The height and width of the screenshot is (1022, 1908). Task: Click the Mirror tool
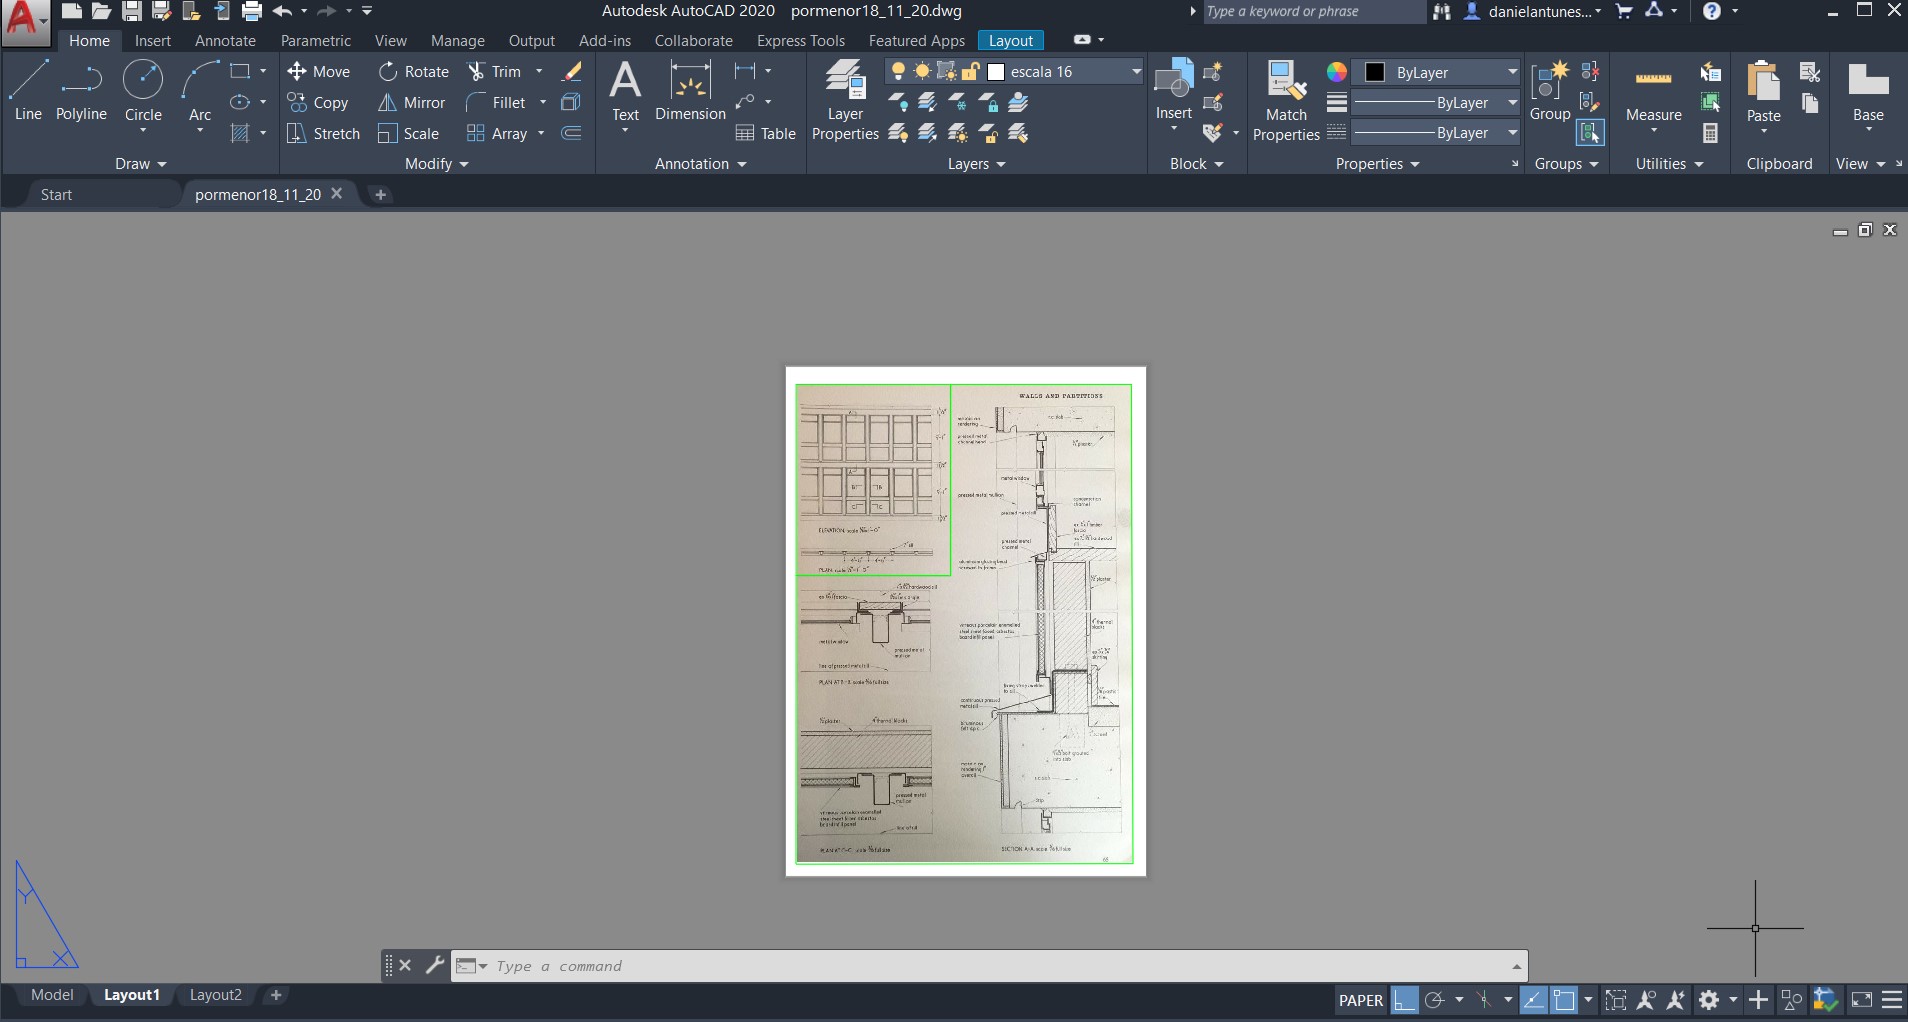click(x=411, y=102)
